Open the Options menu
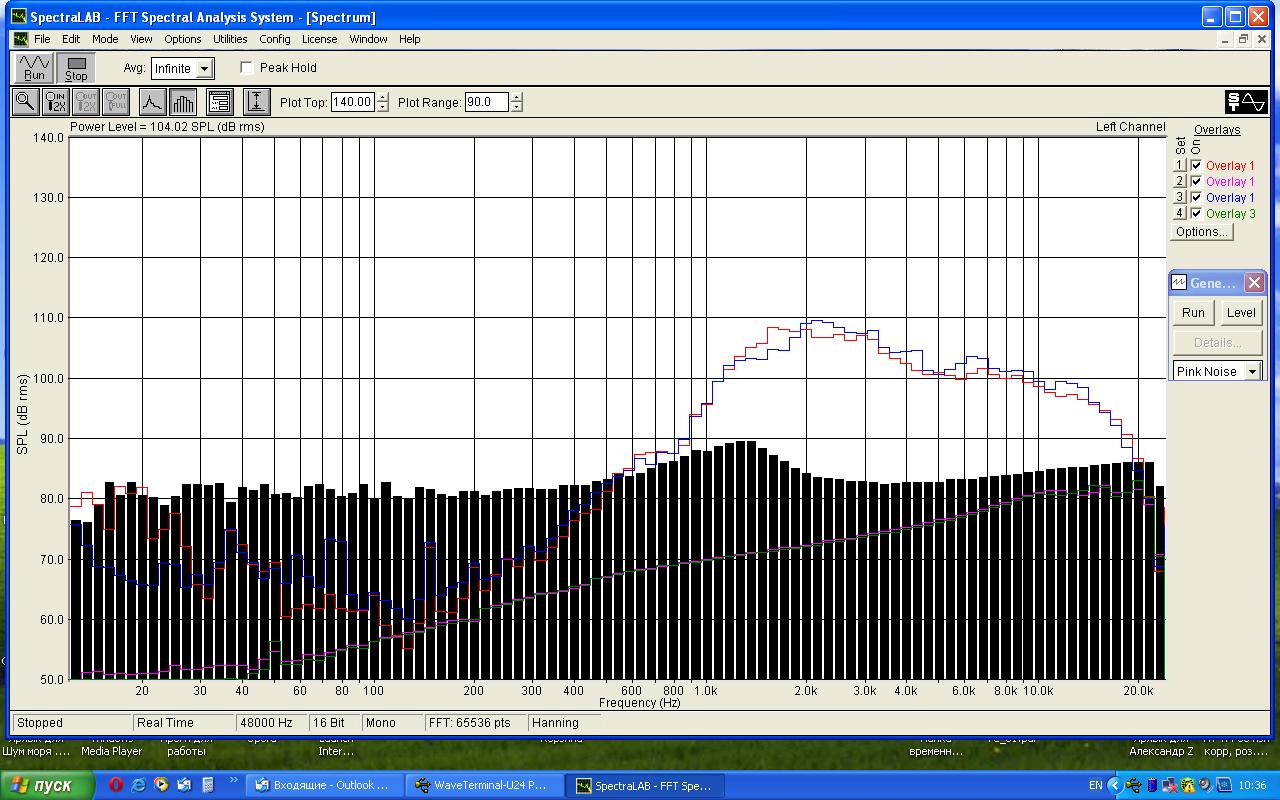 (183, 39)
